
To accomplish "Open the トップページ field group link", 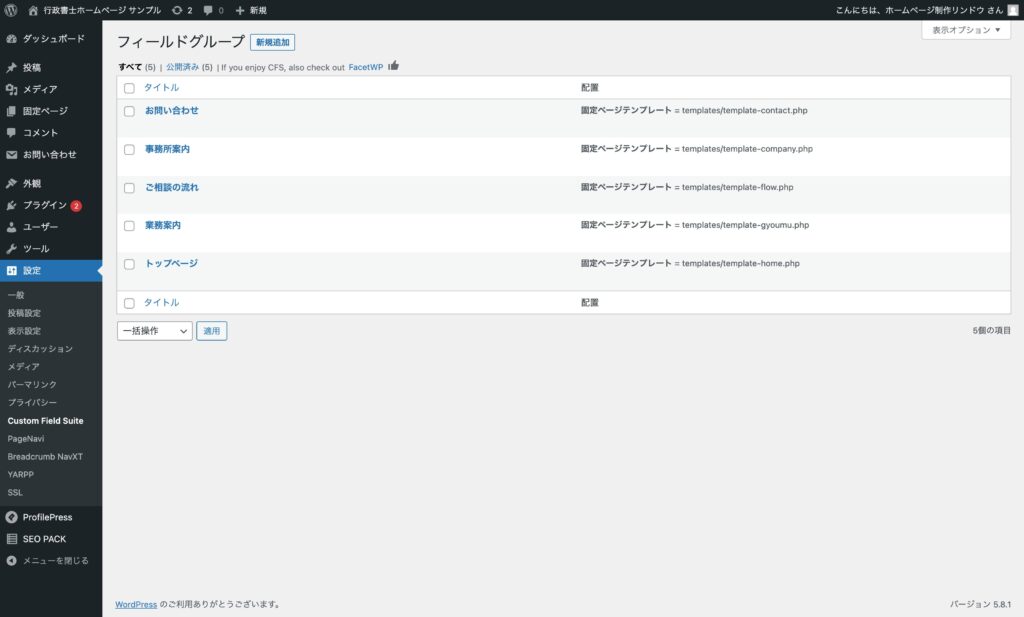I will coord(171,264).
